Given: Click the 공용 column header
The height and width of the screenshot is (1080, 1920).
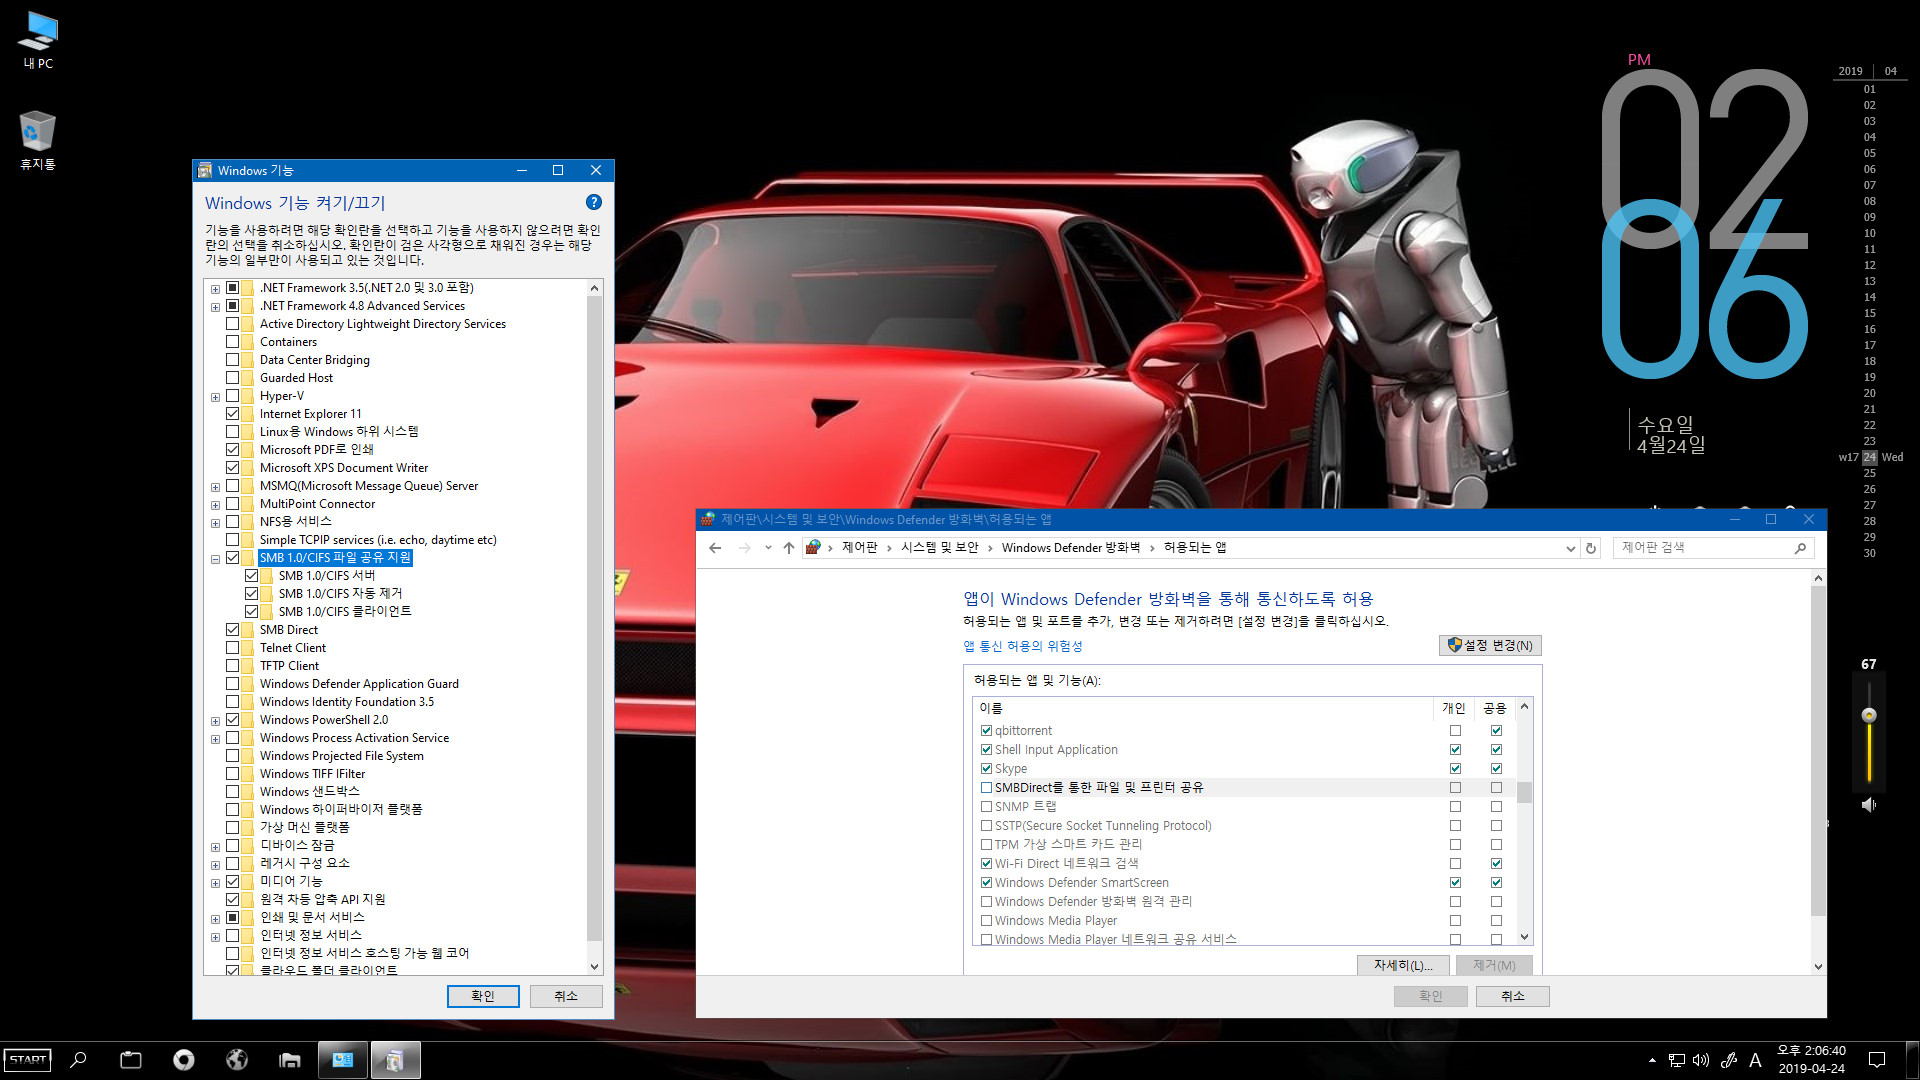Looking at the screenshot, I should (x=1494, y=708).
